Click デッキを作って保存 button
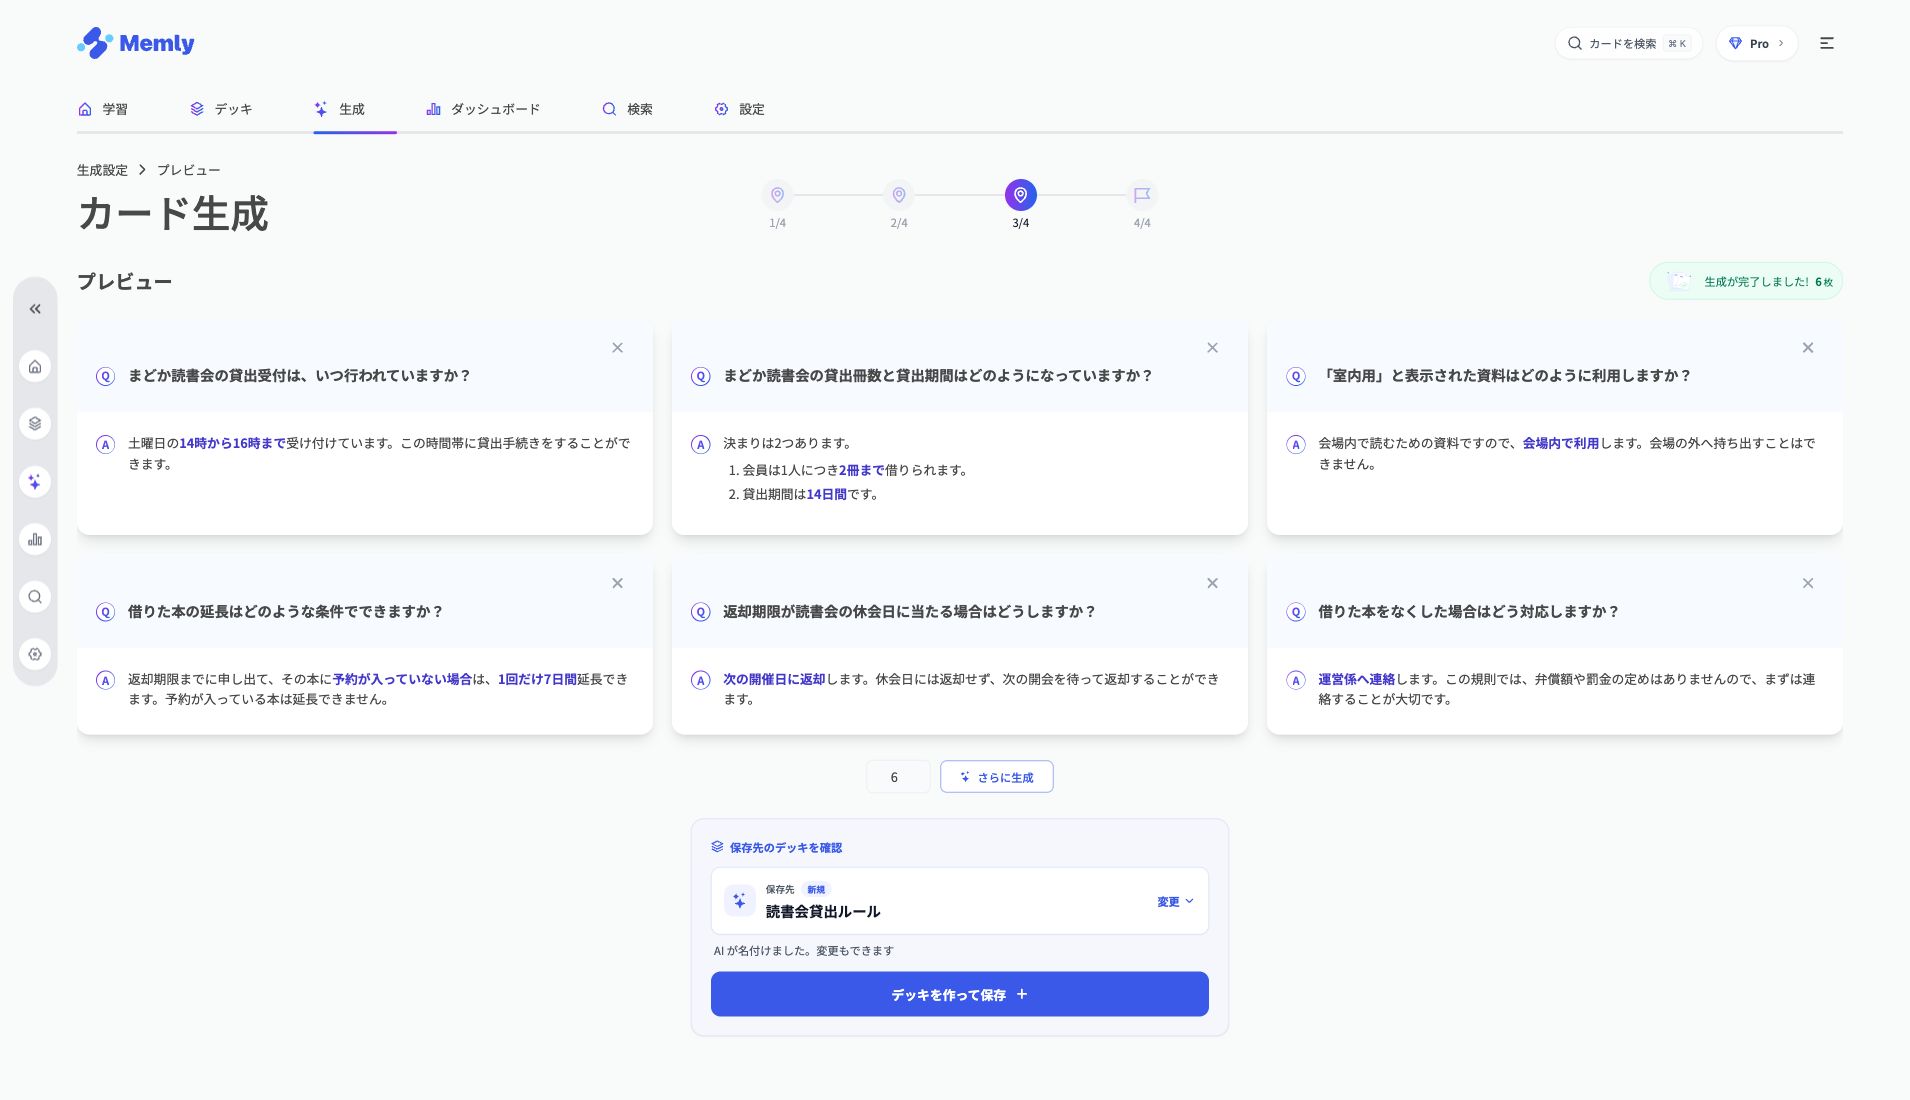Viewport: 1910px width, 1100px height. 959,994
